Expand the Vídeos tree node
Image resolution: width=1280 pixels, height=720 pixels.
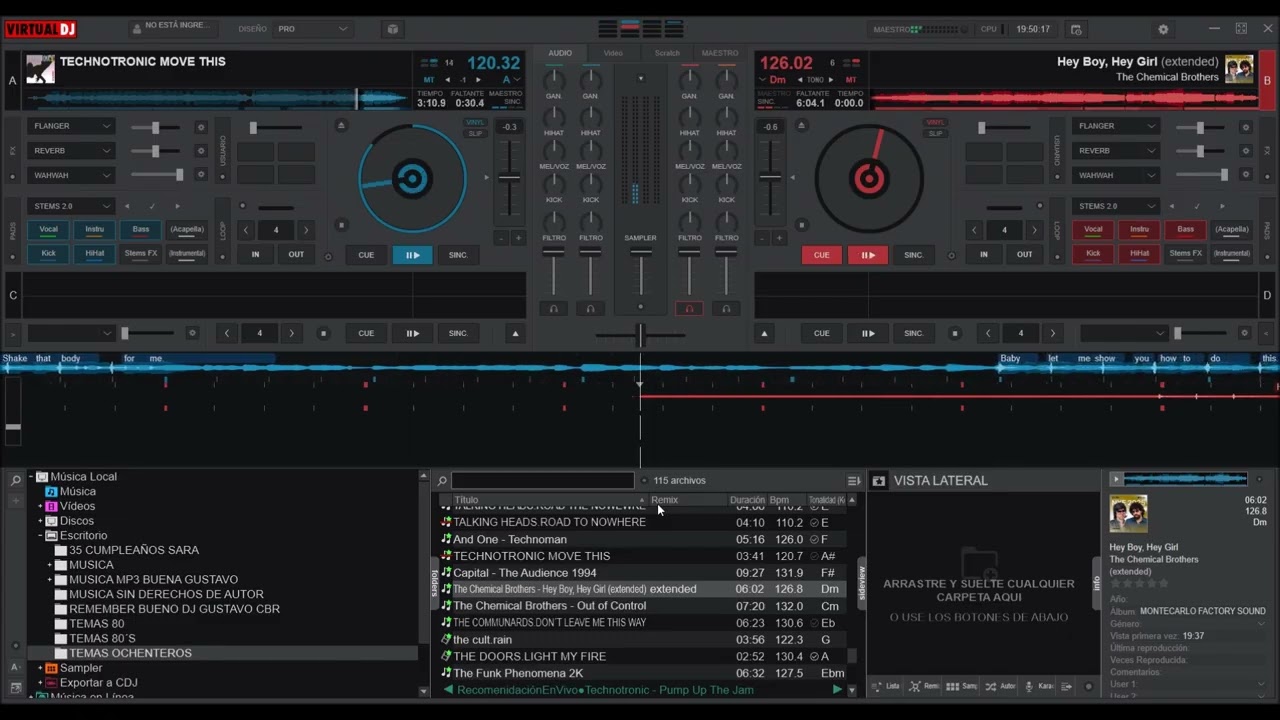coord(40,506)
